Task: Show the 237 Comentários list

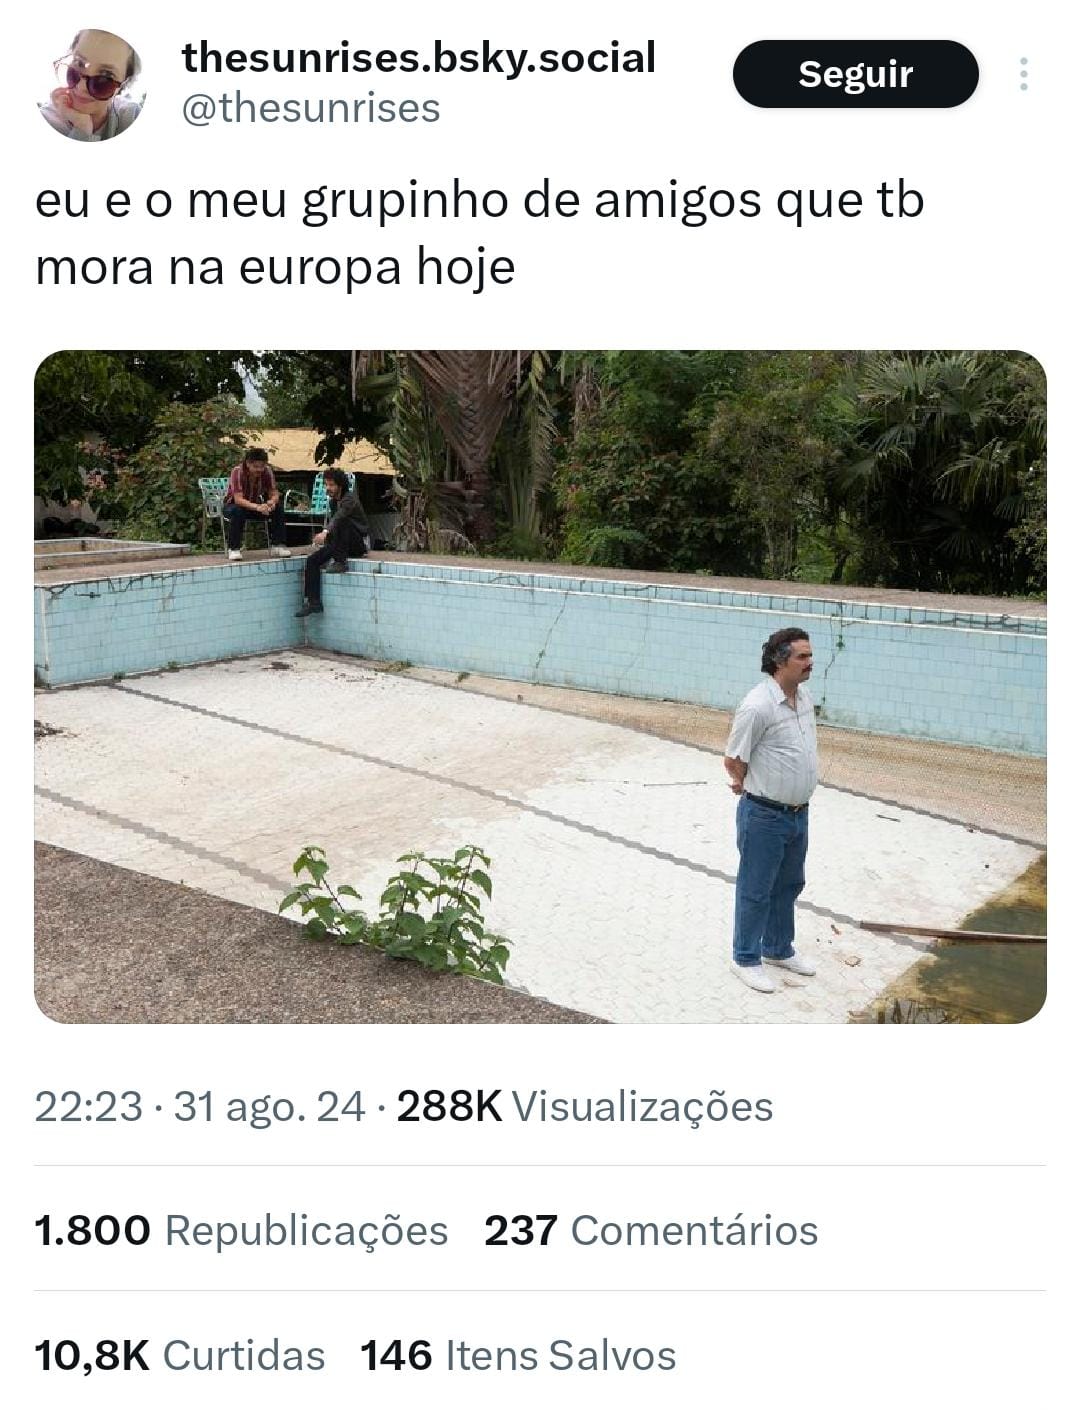Action: (x=651, y=1230)
